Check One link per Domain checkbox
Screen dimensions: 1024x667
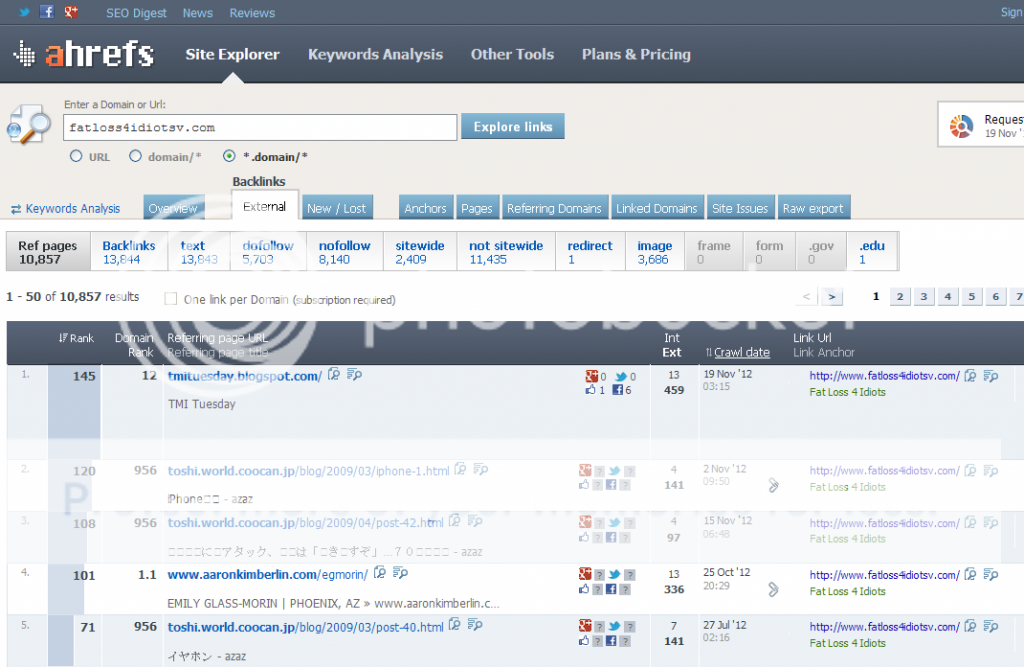[171, 299]
